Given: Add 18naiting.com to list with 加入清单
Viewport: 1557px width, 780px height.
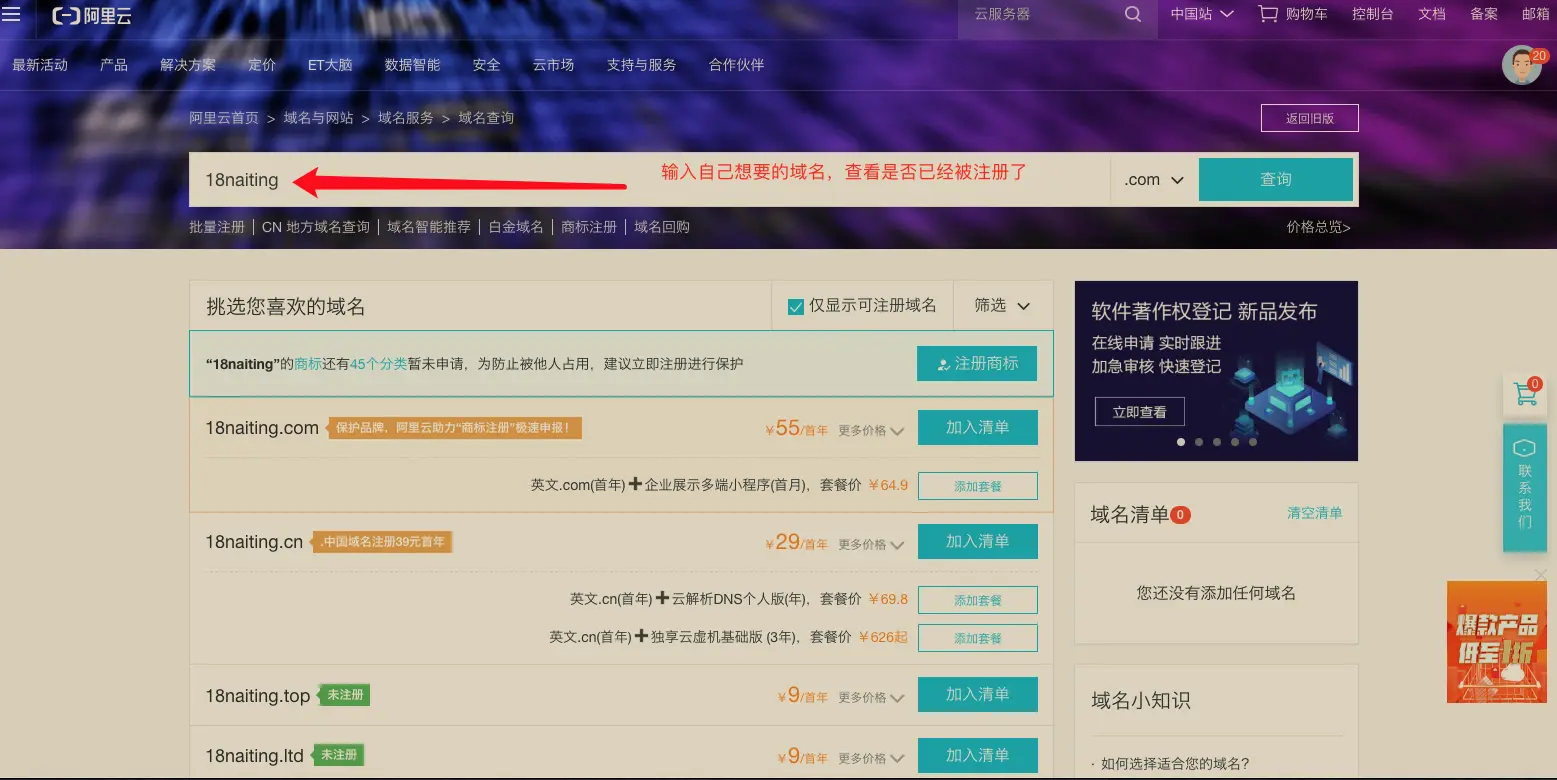Looking at the screenshot, I should pyautogui.click(x=977, y=428).
